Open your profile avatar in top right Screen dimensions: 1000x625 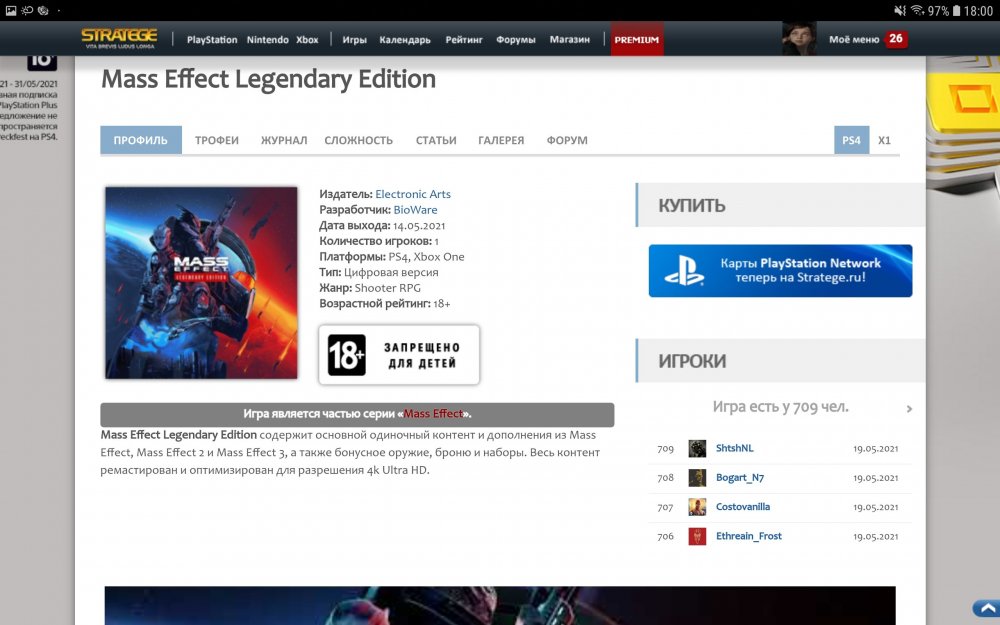click(x=797, y=38)
